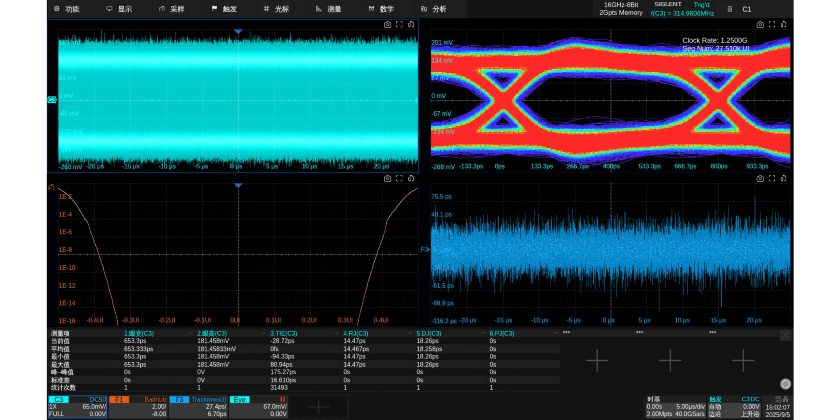Image resolution: width=840 pixels, height=420 pixels.
Task: Expand the eye diagram panel to fullscreen
Action: coord(772,24)
